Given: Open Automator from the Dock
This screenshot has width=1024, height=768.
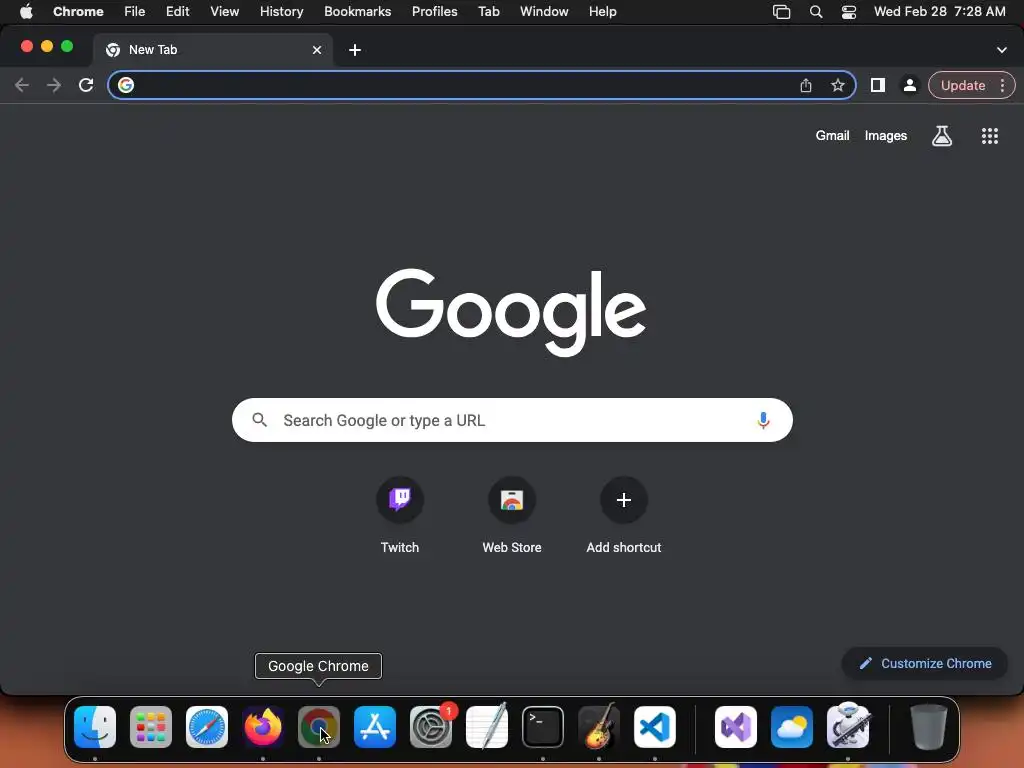Looking at the screenshot, I should point(848,727).
